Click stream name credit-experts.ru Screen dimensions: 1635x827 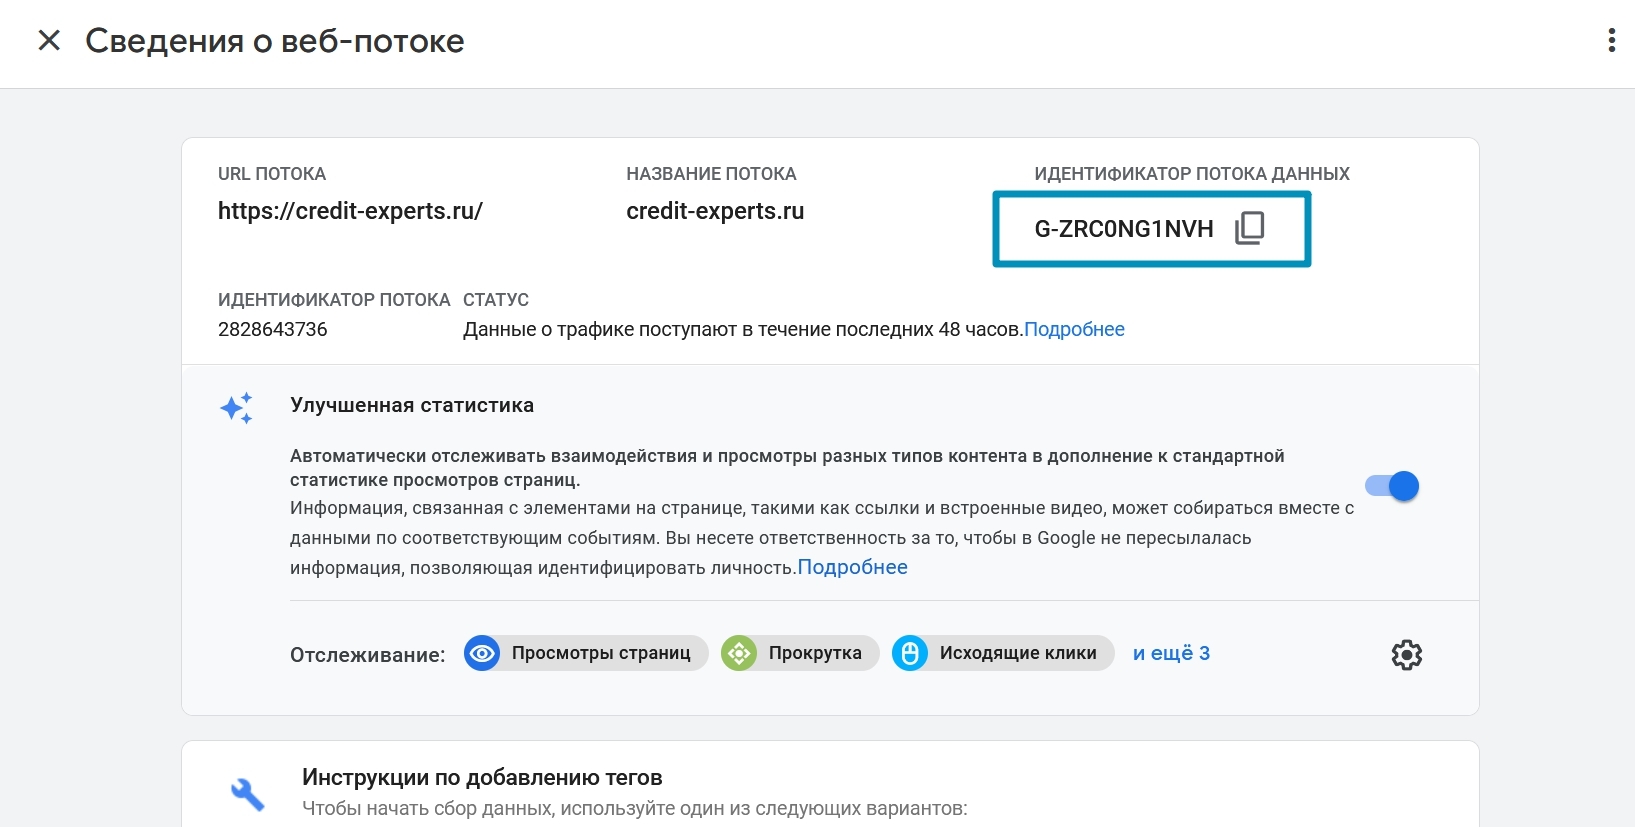715,211
